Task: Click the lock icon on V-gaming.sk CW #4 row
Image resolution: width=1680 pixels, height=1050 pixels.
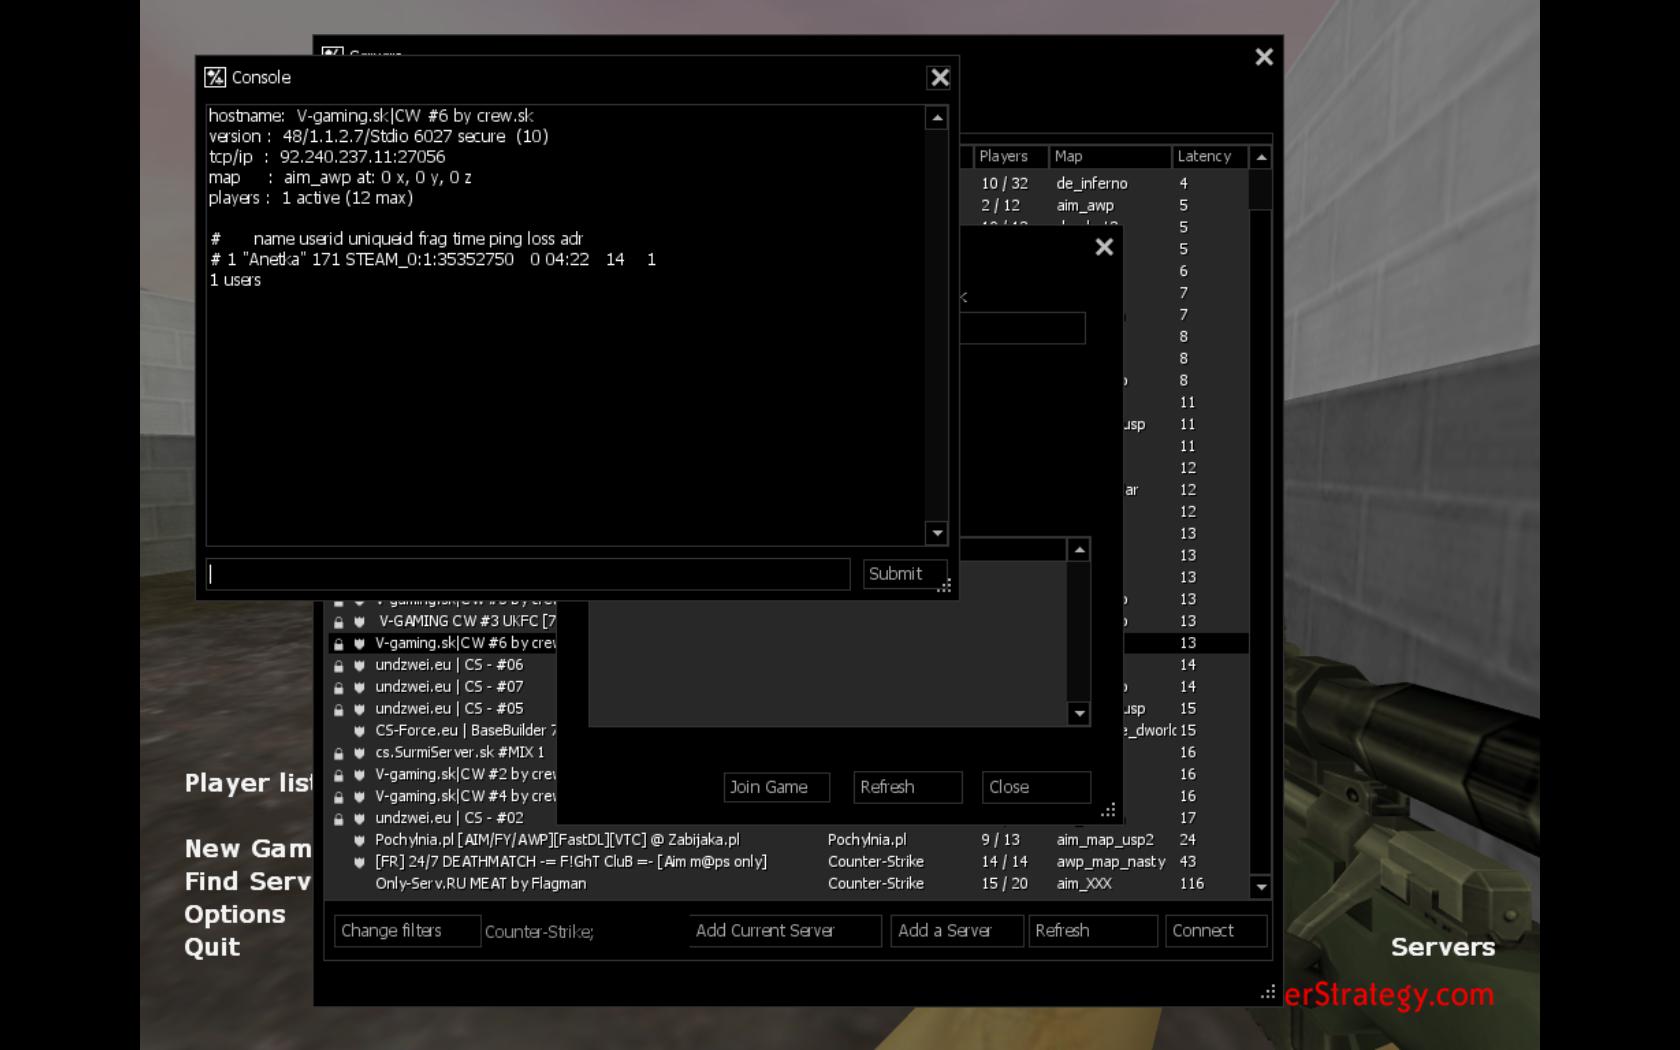Action: (339, 797)
